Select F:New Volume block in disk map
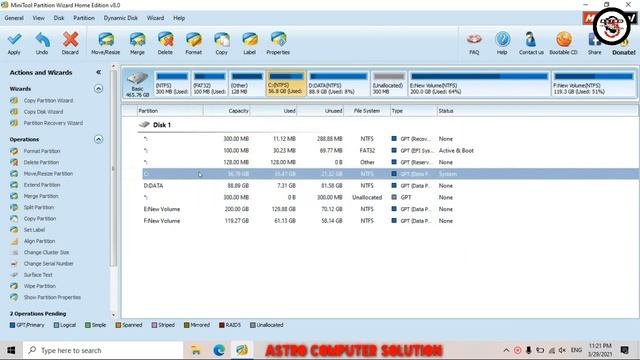This screenshot has height=360, width=640. tap(594, 83)
